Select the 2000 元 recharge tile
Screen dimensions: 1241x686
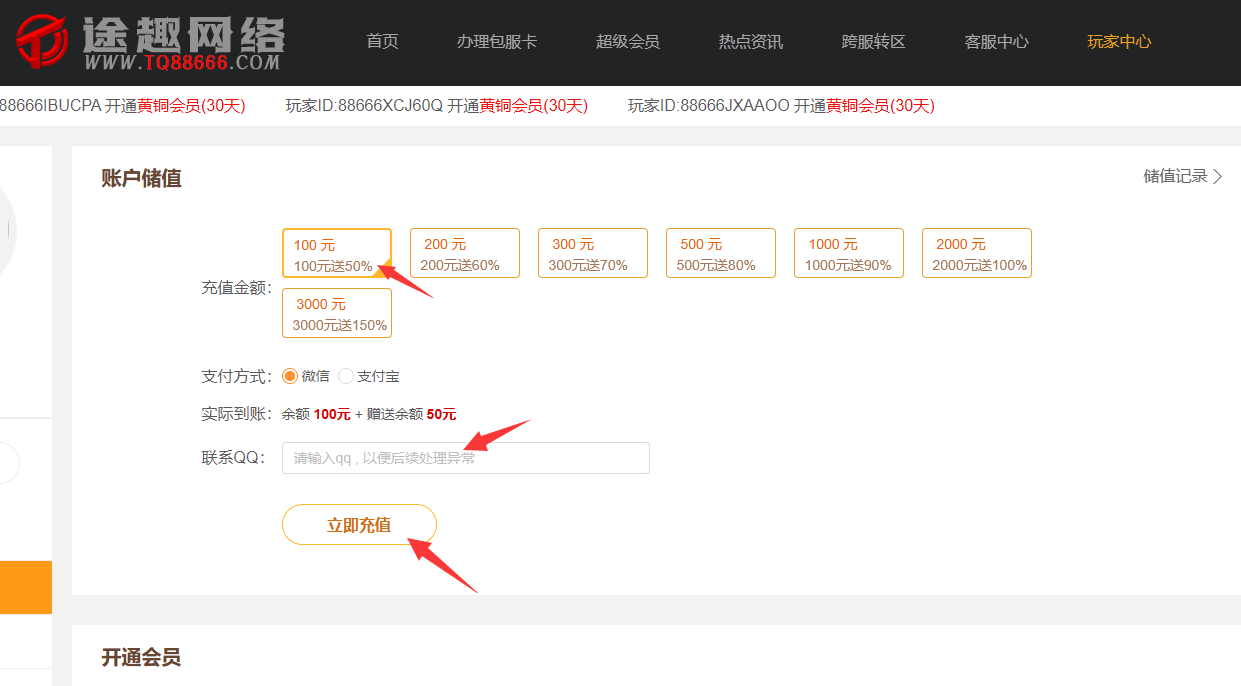point(976,254)
